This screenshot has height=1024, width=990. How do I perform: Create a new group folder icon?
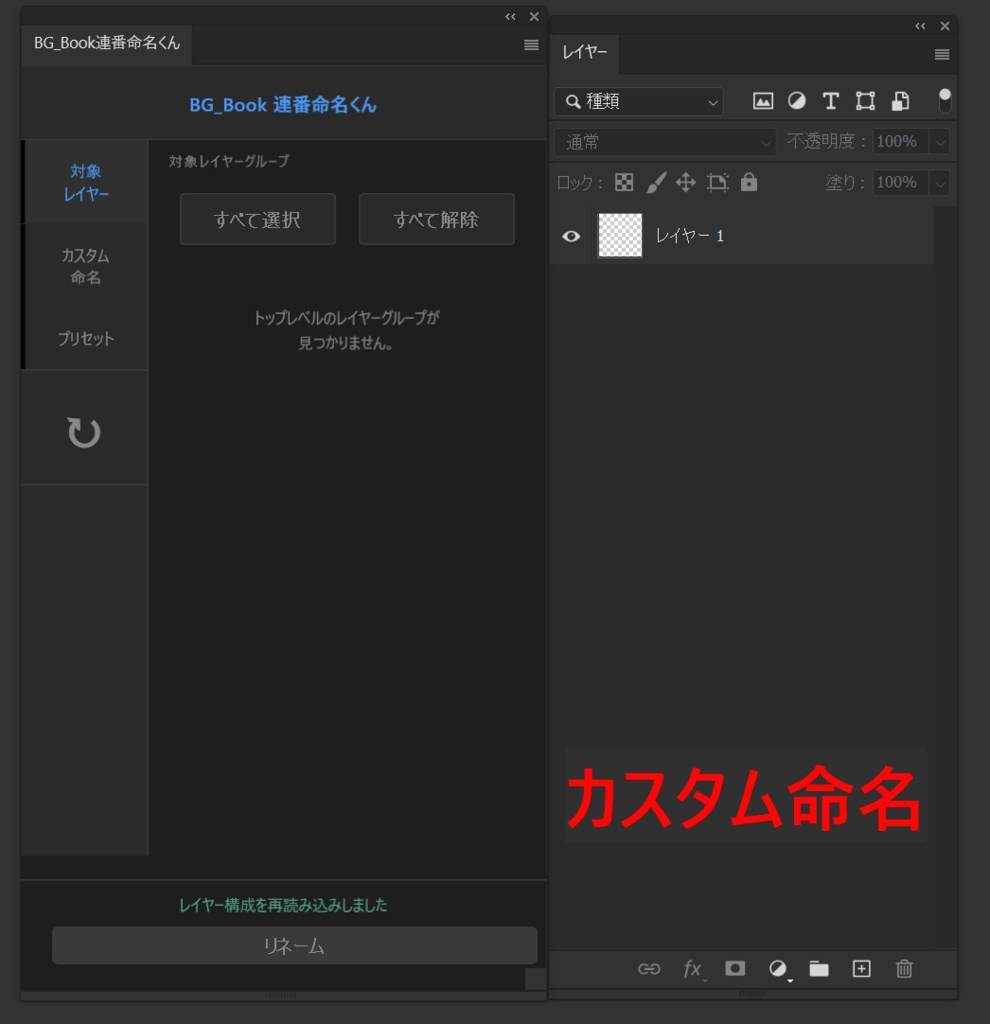[819, 968]
